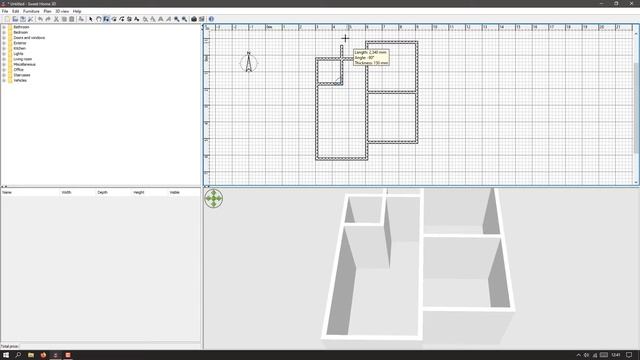This screenshot has height=360, width=640.
Task: Open the Help menu
Action: (x=77, y=11)
